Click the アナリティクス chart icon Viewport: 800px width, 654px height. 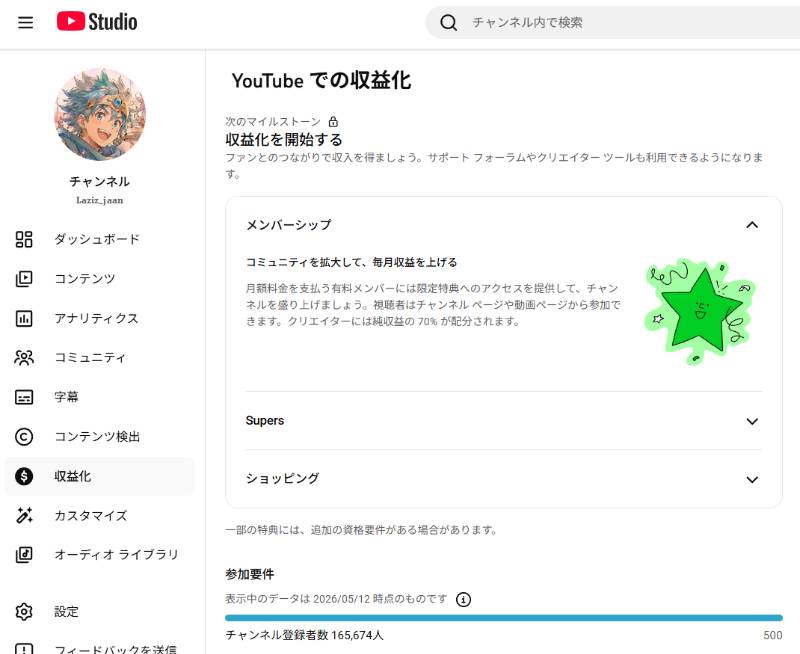24,318
